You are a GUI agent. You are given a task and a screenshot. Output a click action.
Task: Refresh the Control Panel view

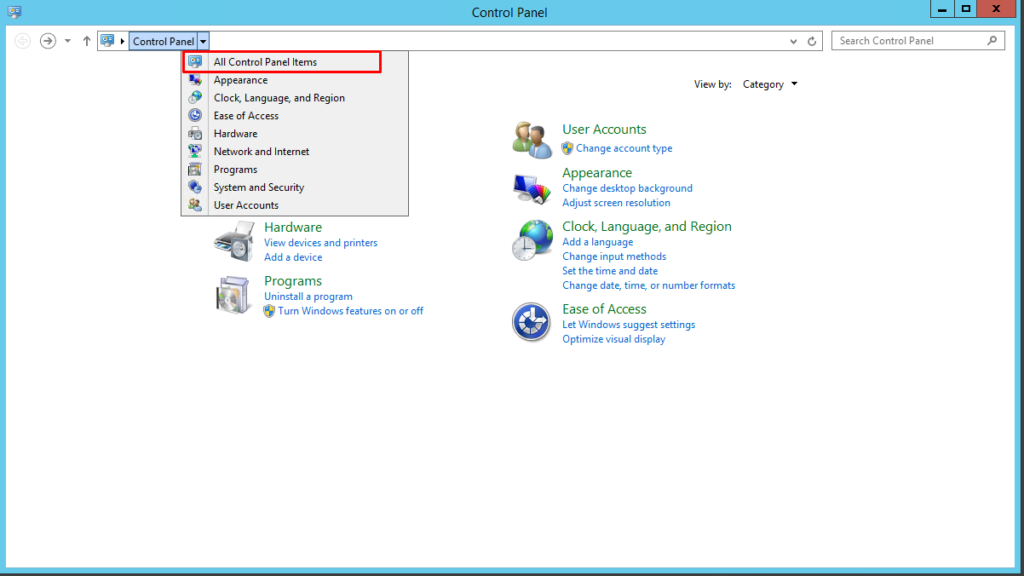pyautogui.click(x=812, y=41)
